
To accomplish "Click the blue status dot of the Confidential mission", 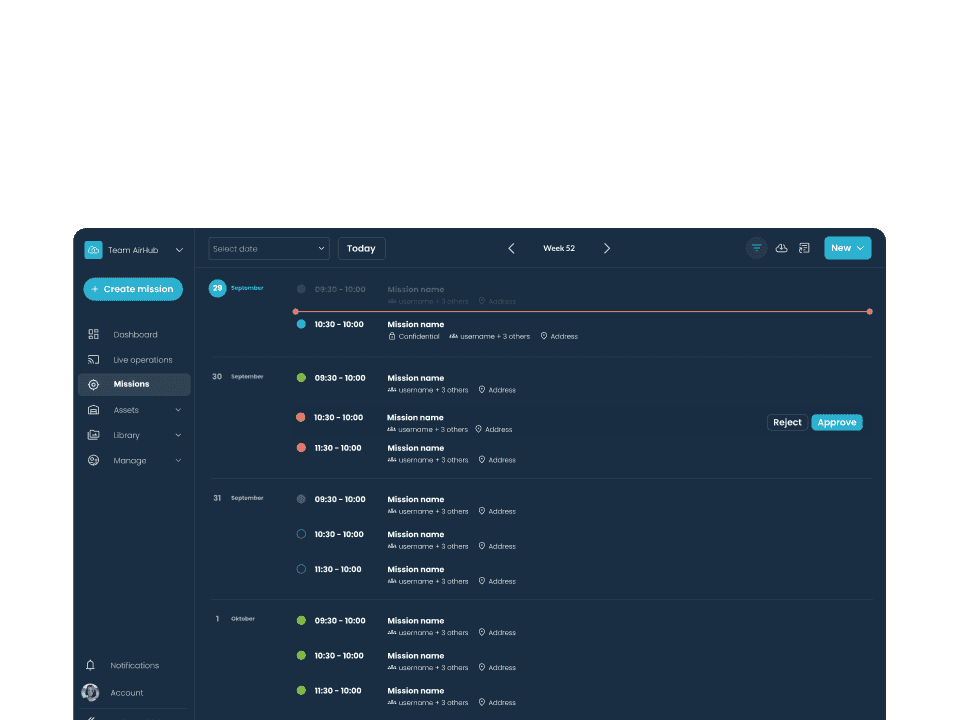I will [301, 325].
